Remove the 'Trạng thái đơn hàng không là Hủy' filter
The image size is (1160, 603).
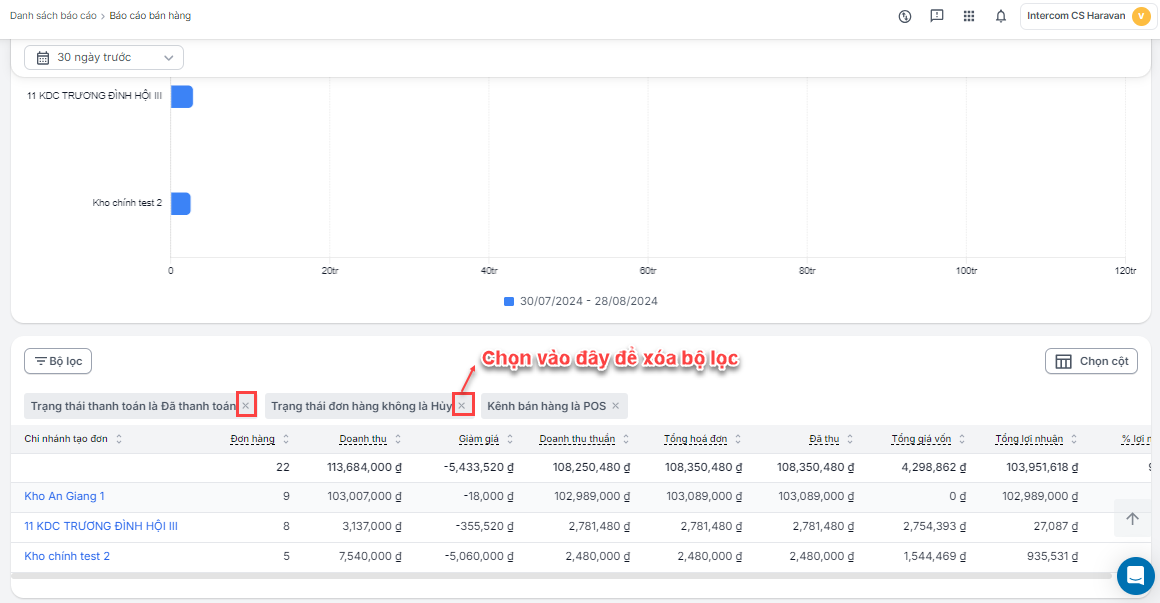(x=462, y=406)
